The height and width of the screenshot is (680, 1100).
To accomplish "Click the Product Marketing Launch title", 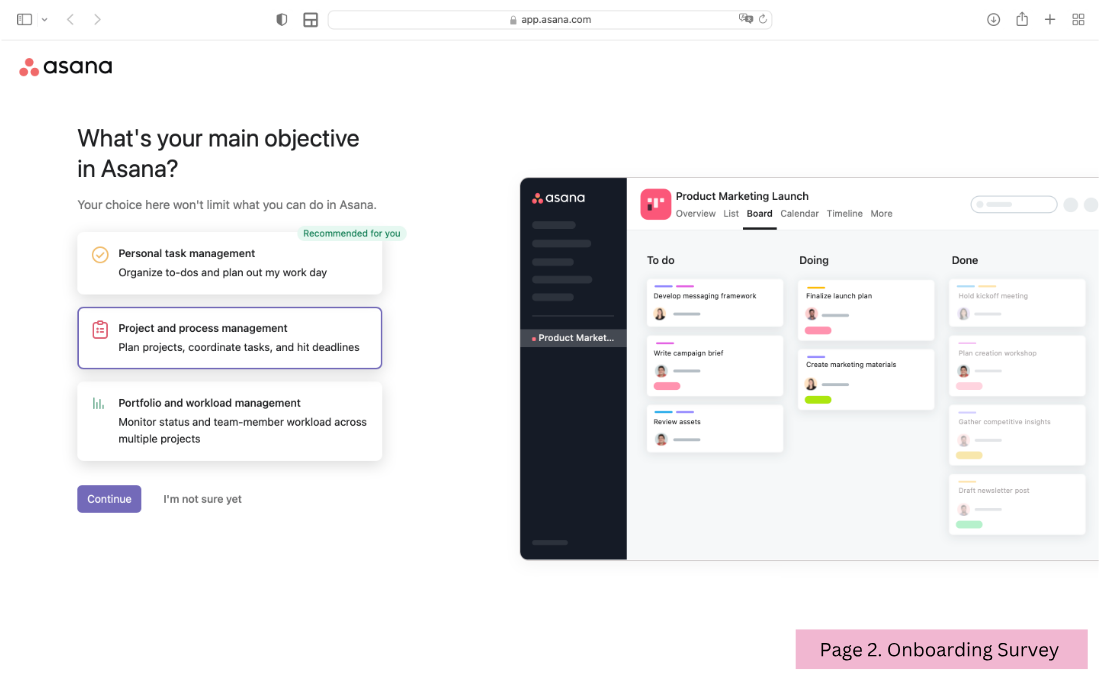I will [742, 196].
